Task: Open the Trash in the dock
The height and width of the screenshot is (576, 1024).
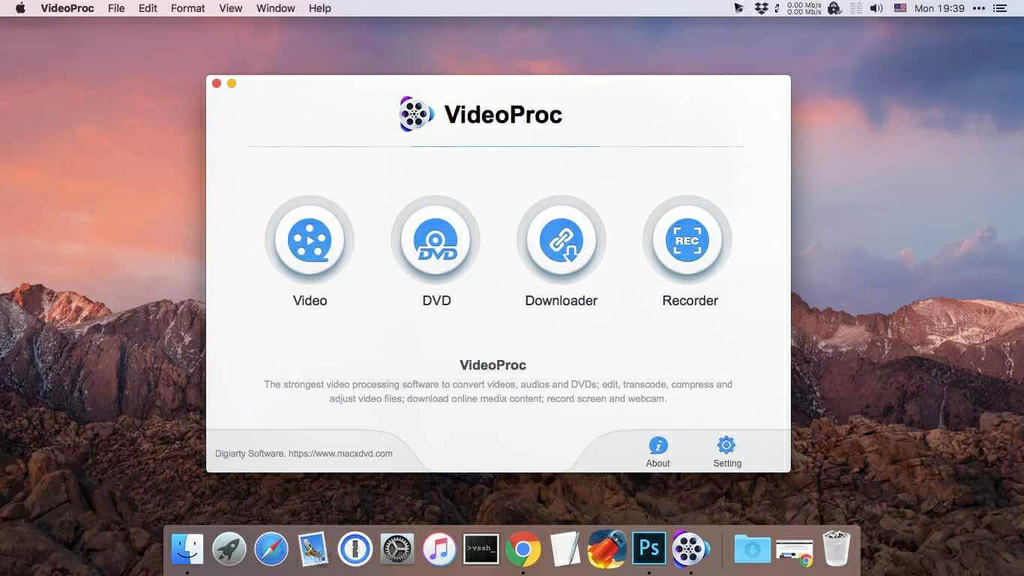Action: point(836,549)
